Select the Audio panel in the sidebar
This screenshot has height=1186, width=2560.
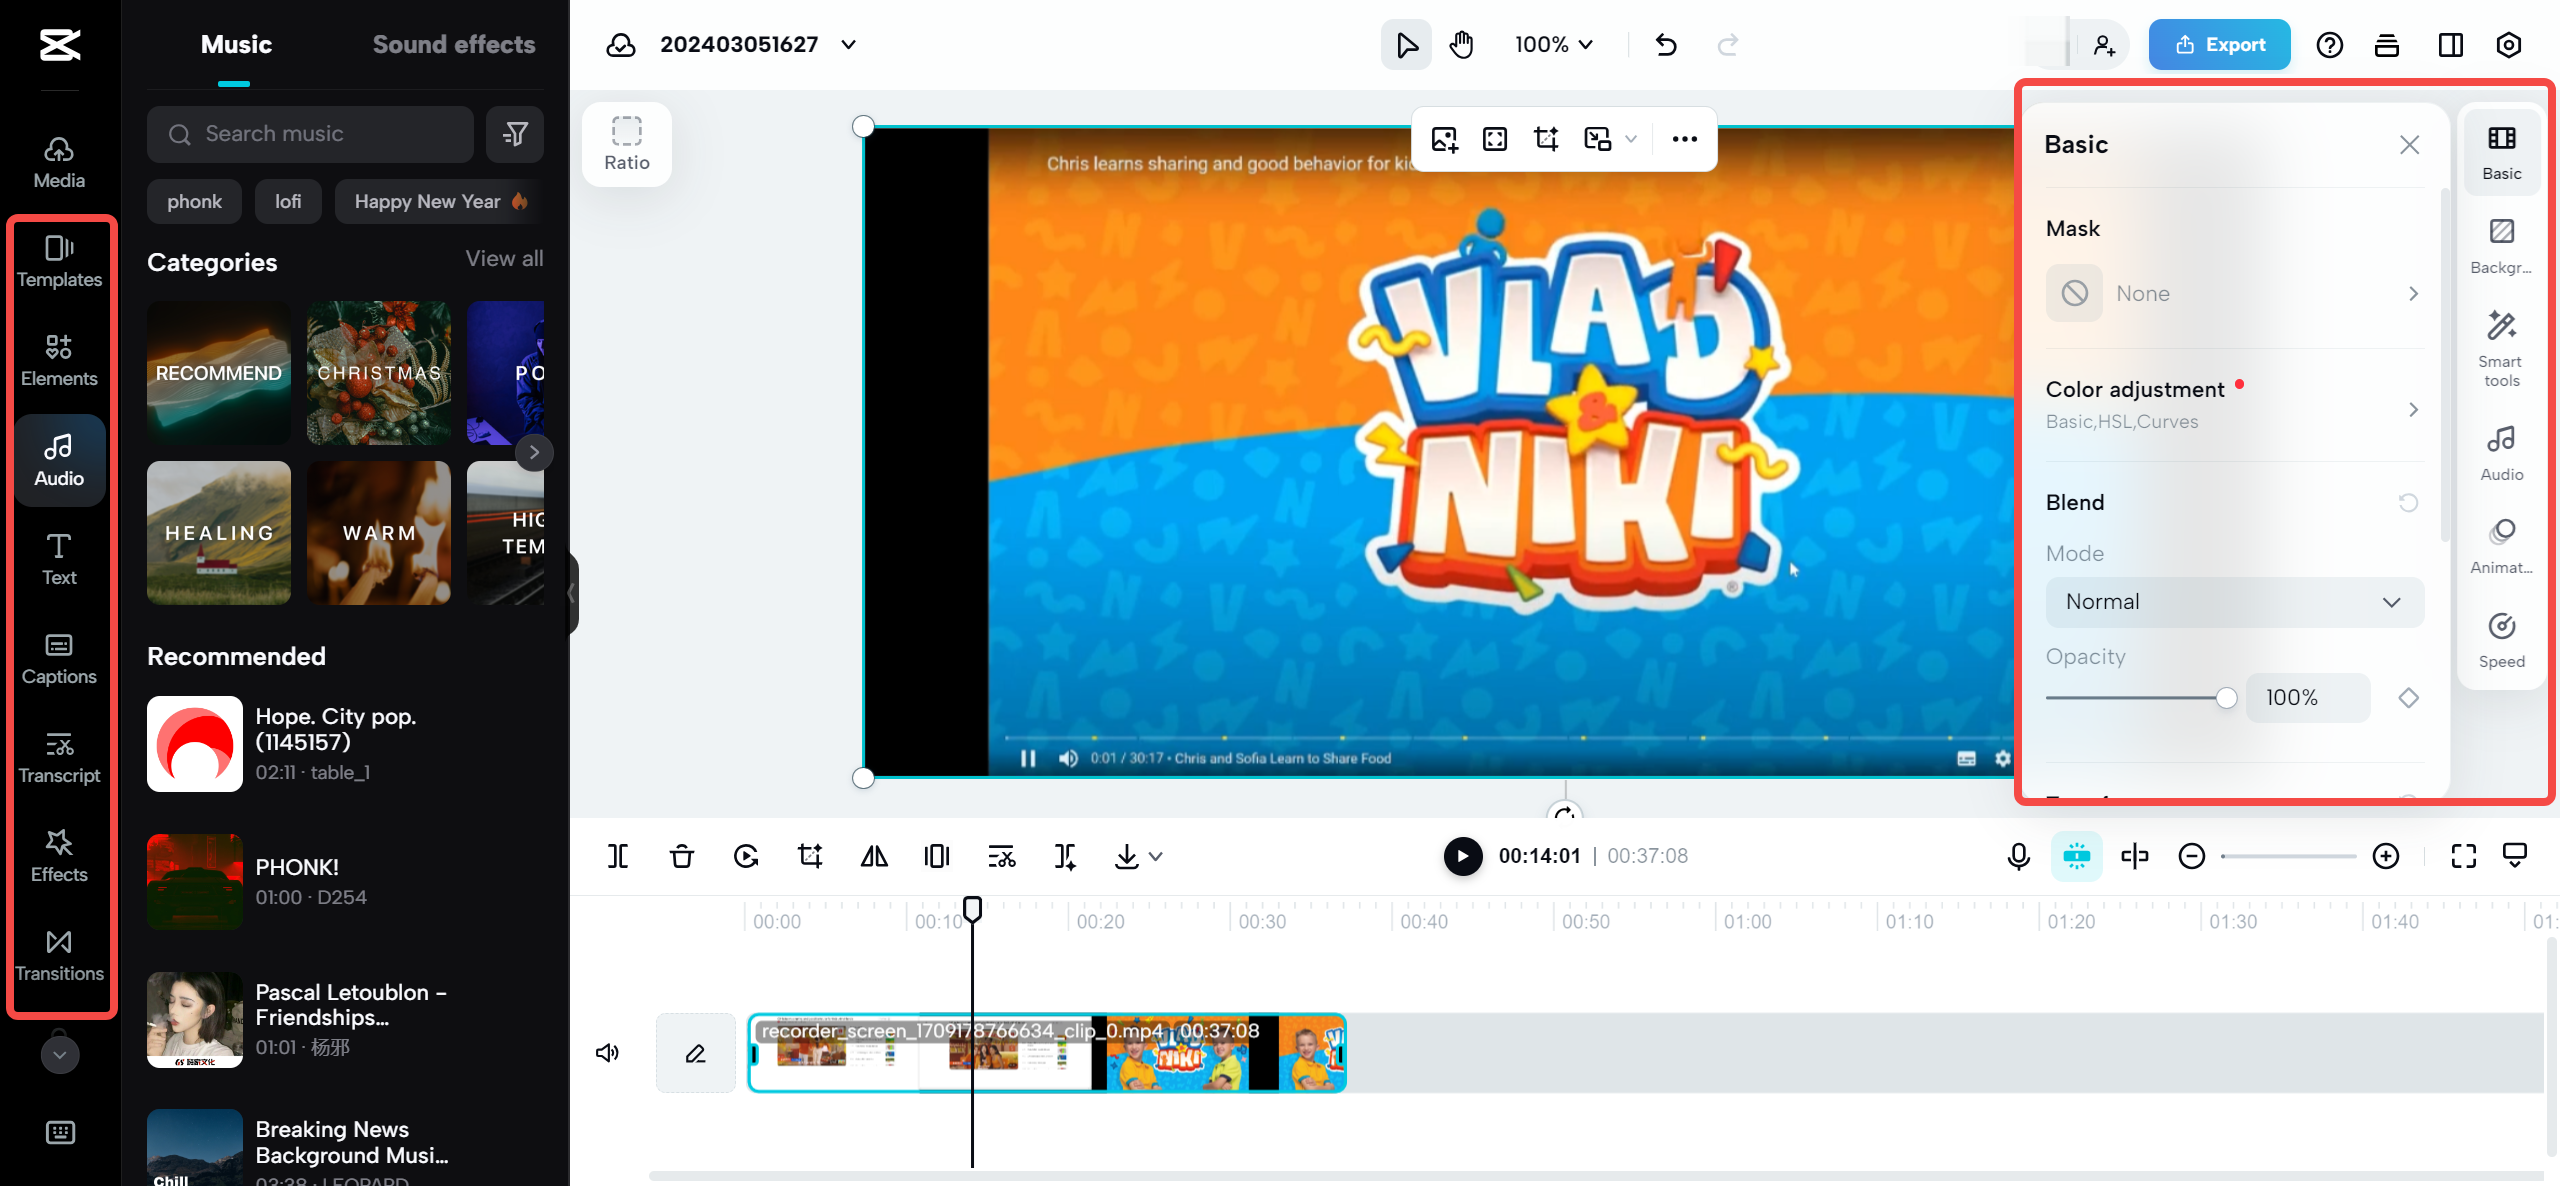click(x=59, y=459)
